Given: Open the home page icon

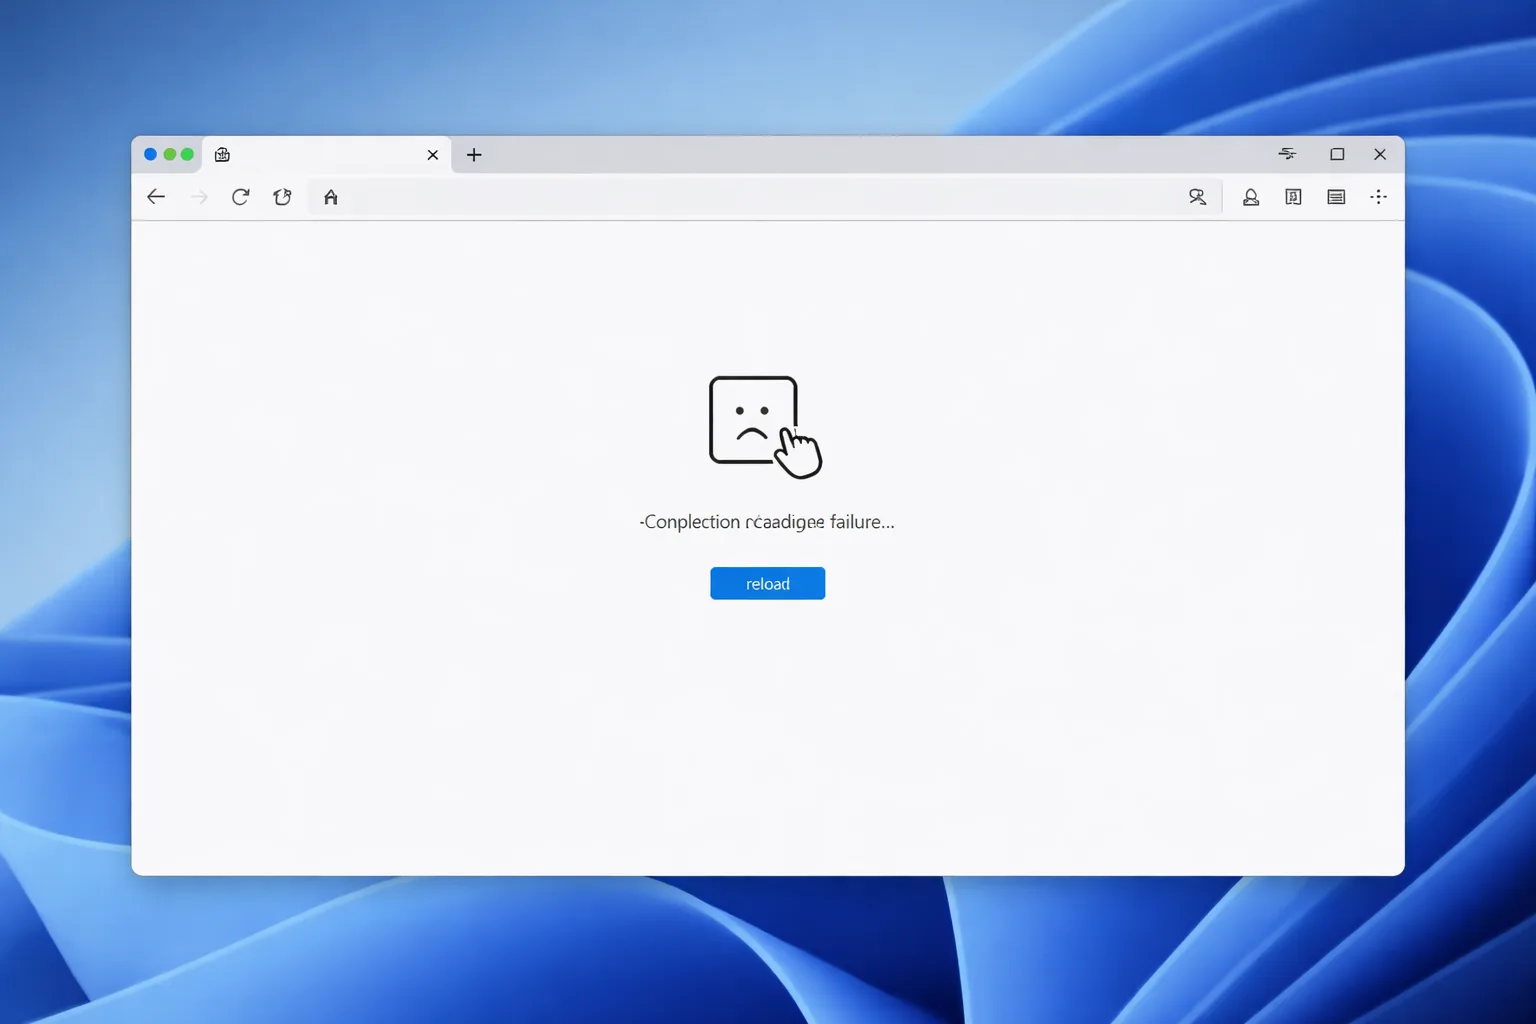Looking at the screenshot, I should click(x=331, y=197).
